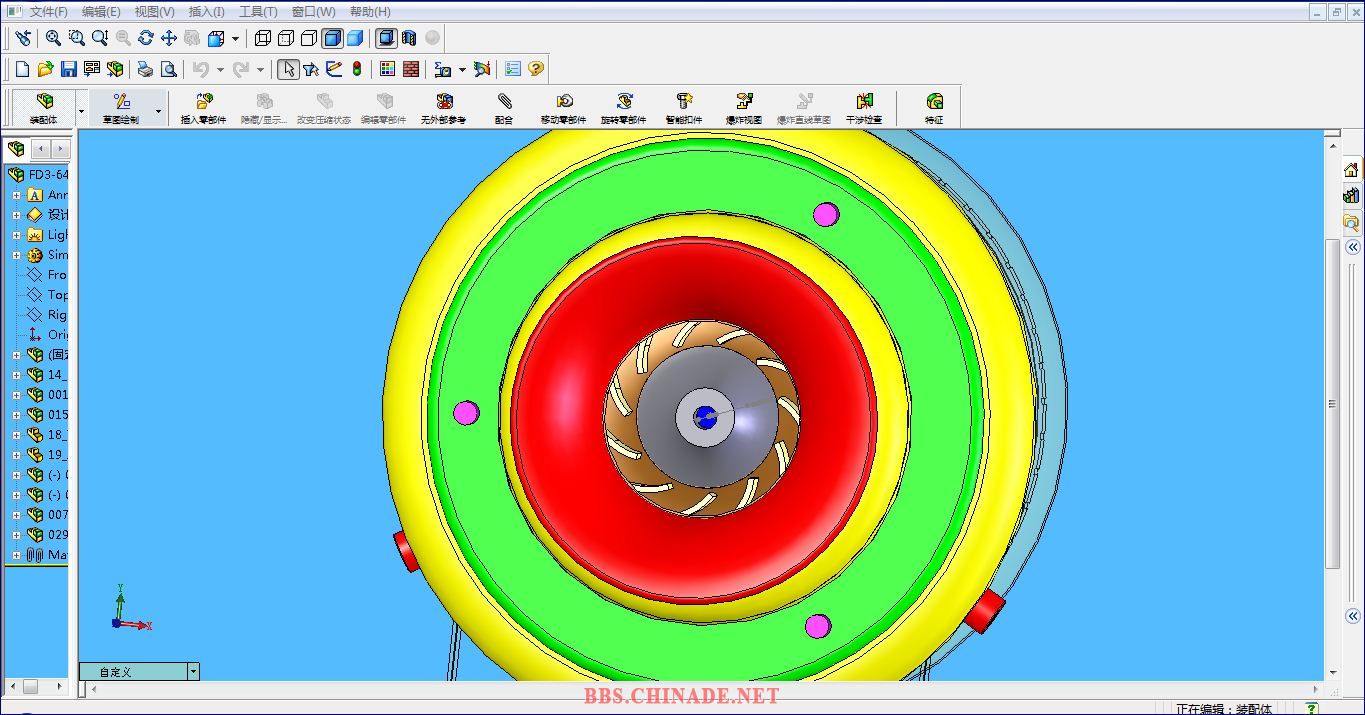Open the 自定义 configuration dropdown
Viewport: 1365px width, 715px height.
click(x=193, y=672)
